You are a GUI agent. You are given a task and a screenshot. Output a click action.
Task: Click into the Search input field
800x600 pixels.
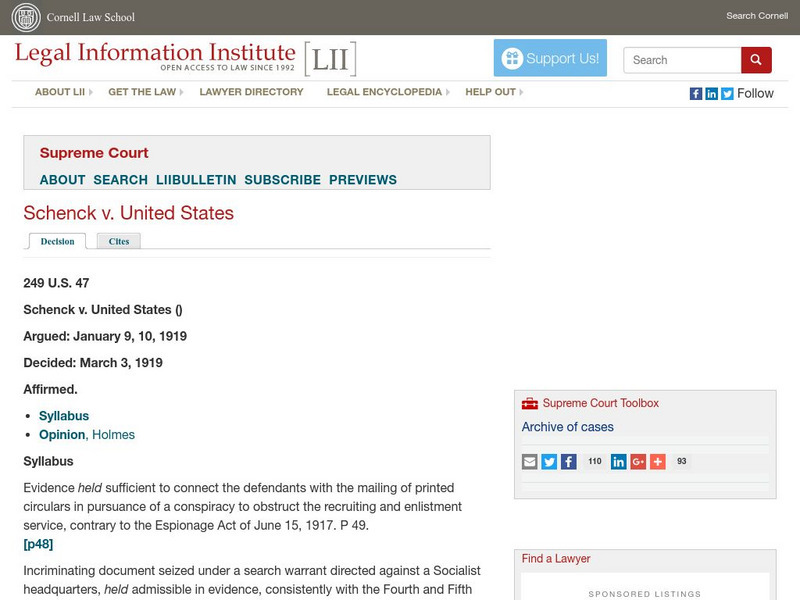pyautogui.click(x=682, y=60)
